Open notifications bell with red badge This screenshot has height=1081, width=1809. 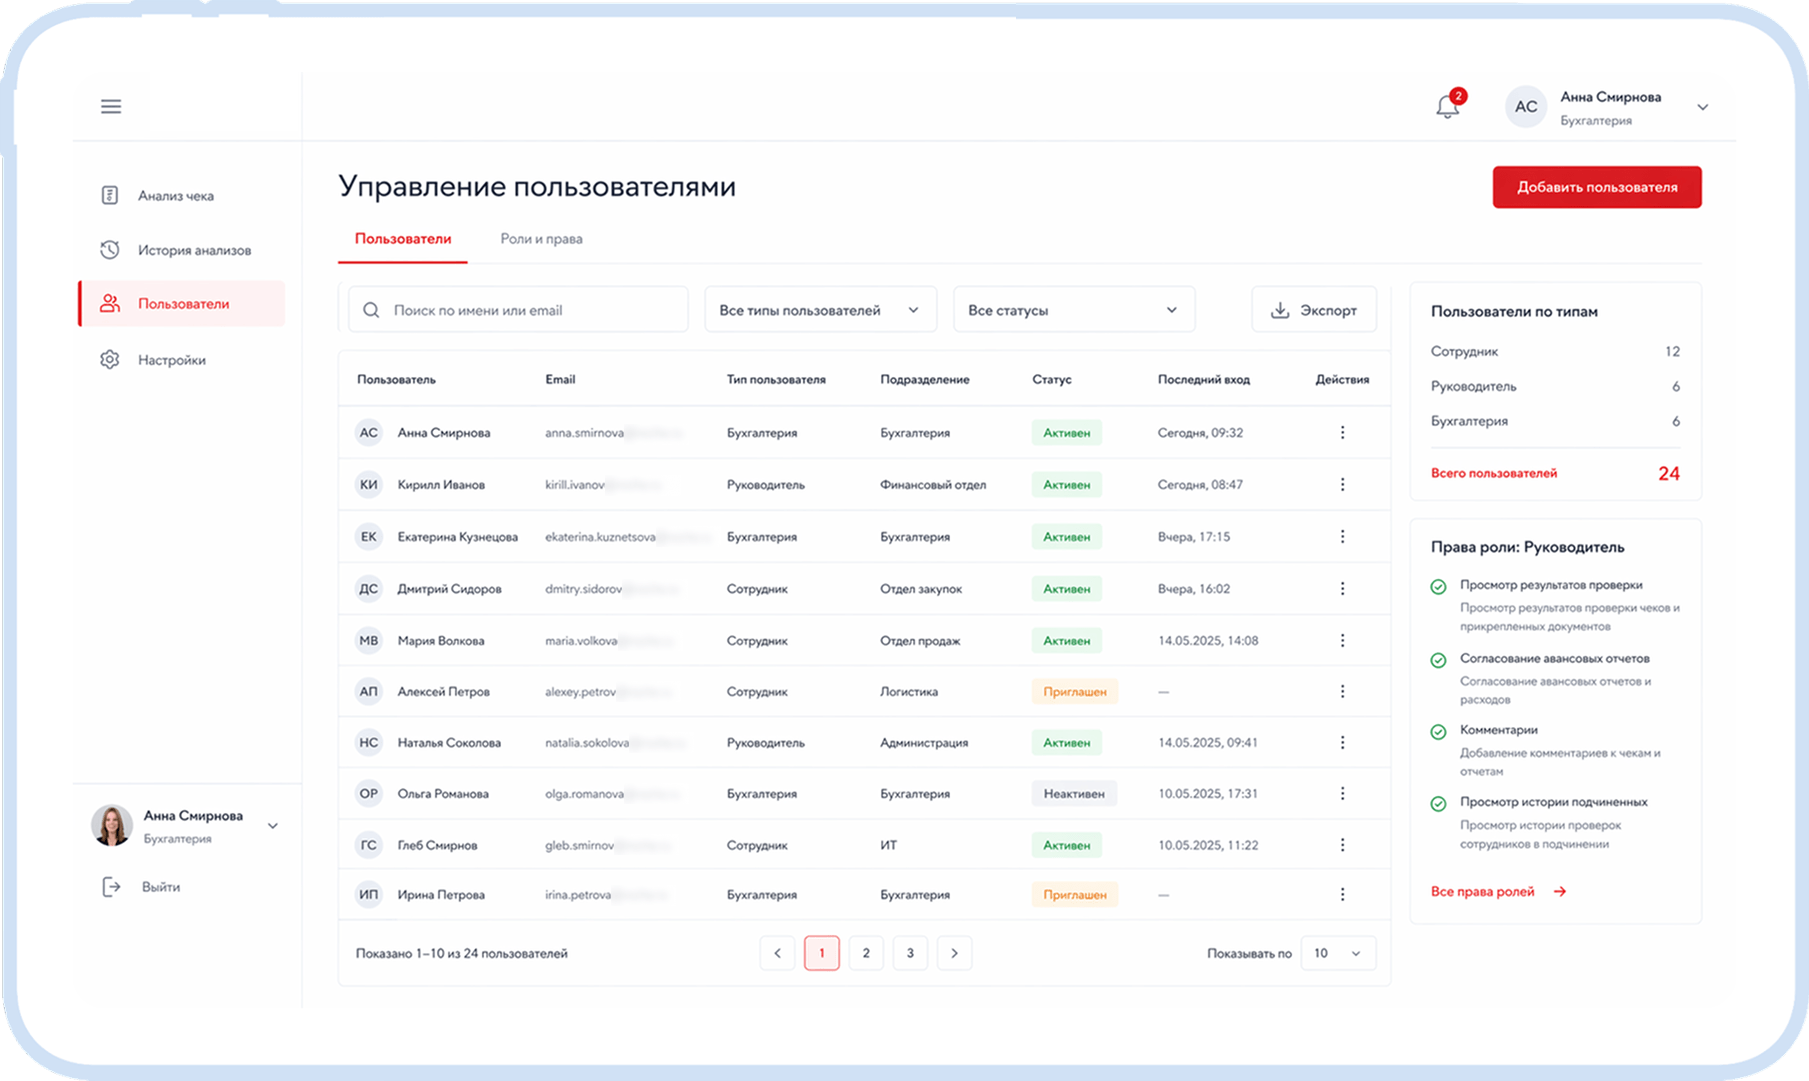[x=1449, y=105]
